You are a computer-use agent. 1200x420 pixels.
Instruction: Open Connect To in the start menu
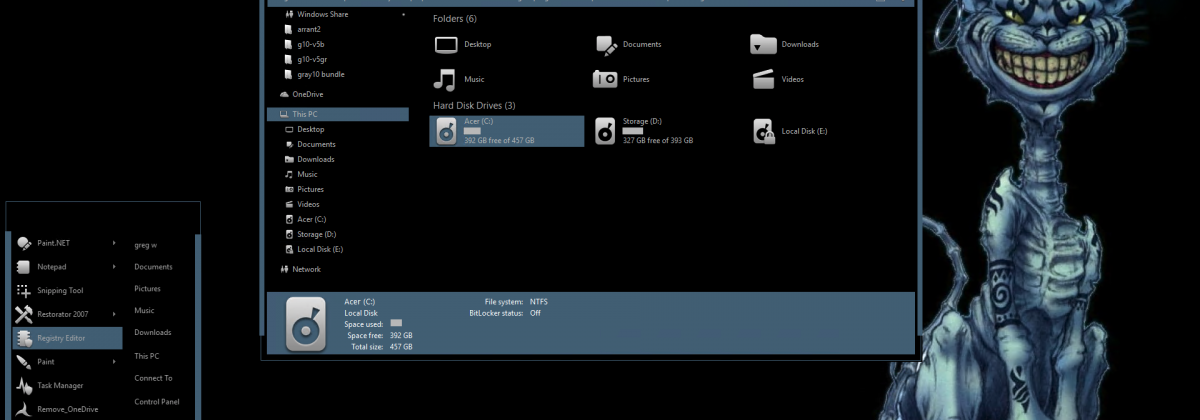point(153,378)
